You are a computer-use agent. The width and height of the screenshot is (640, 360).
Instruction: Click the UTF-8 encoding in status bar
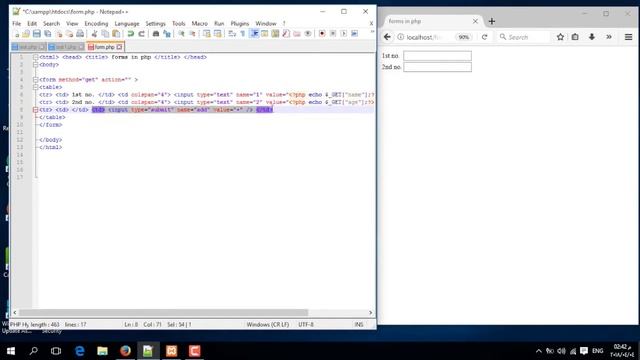pyautogui.click(x=306, y=324)
